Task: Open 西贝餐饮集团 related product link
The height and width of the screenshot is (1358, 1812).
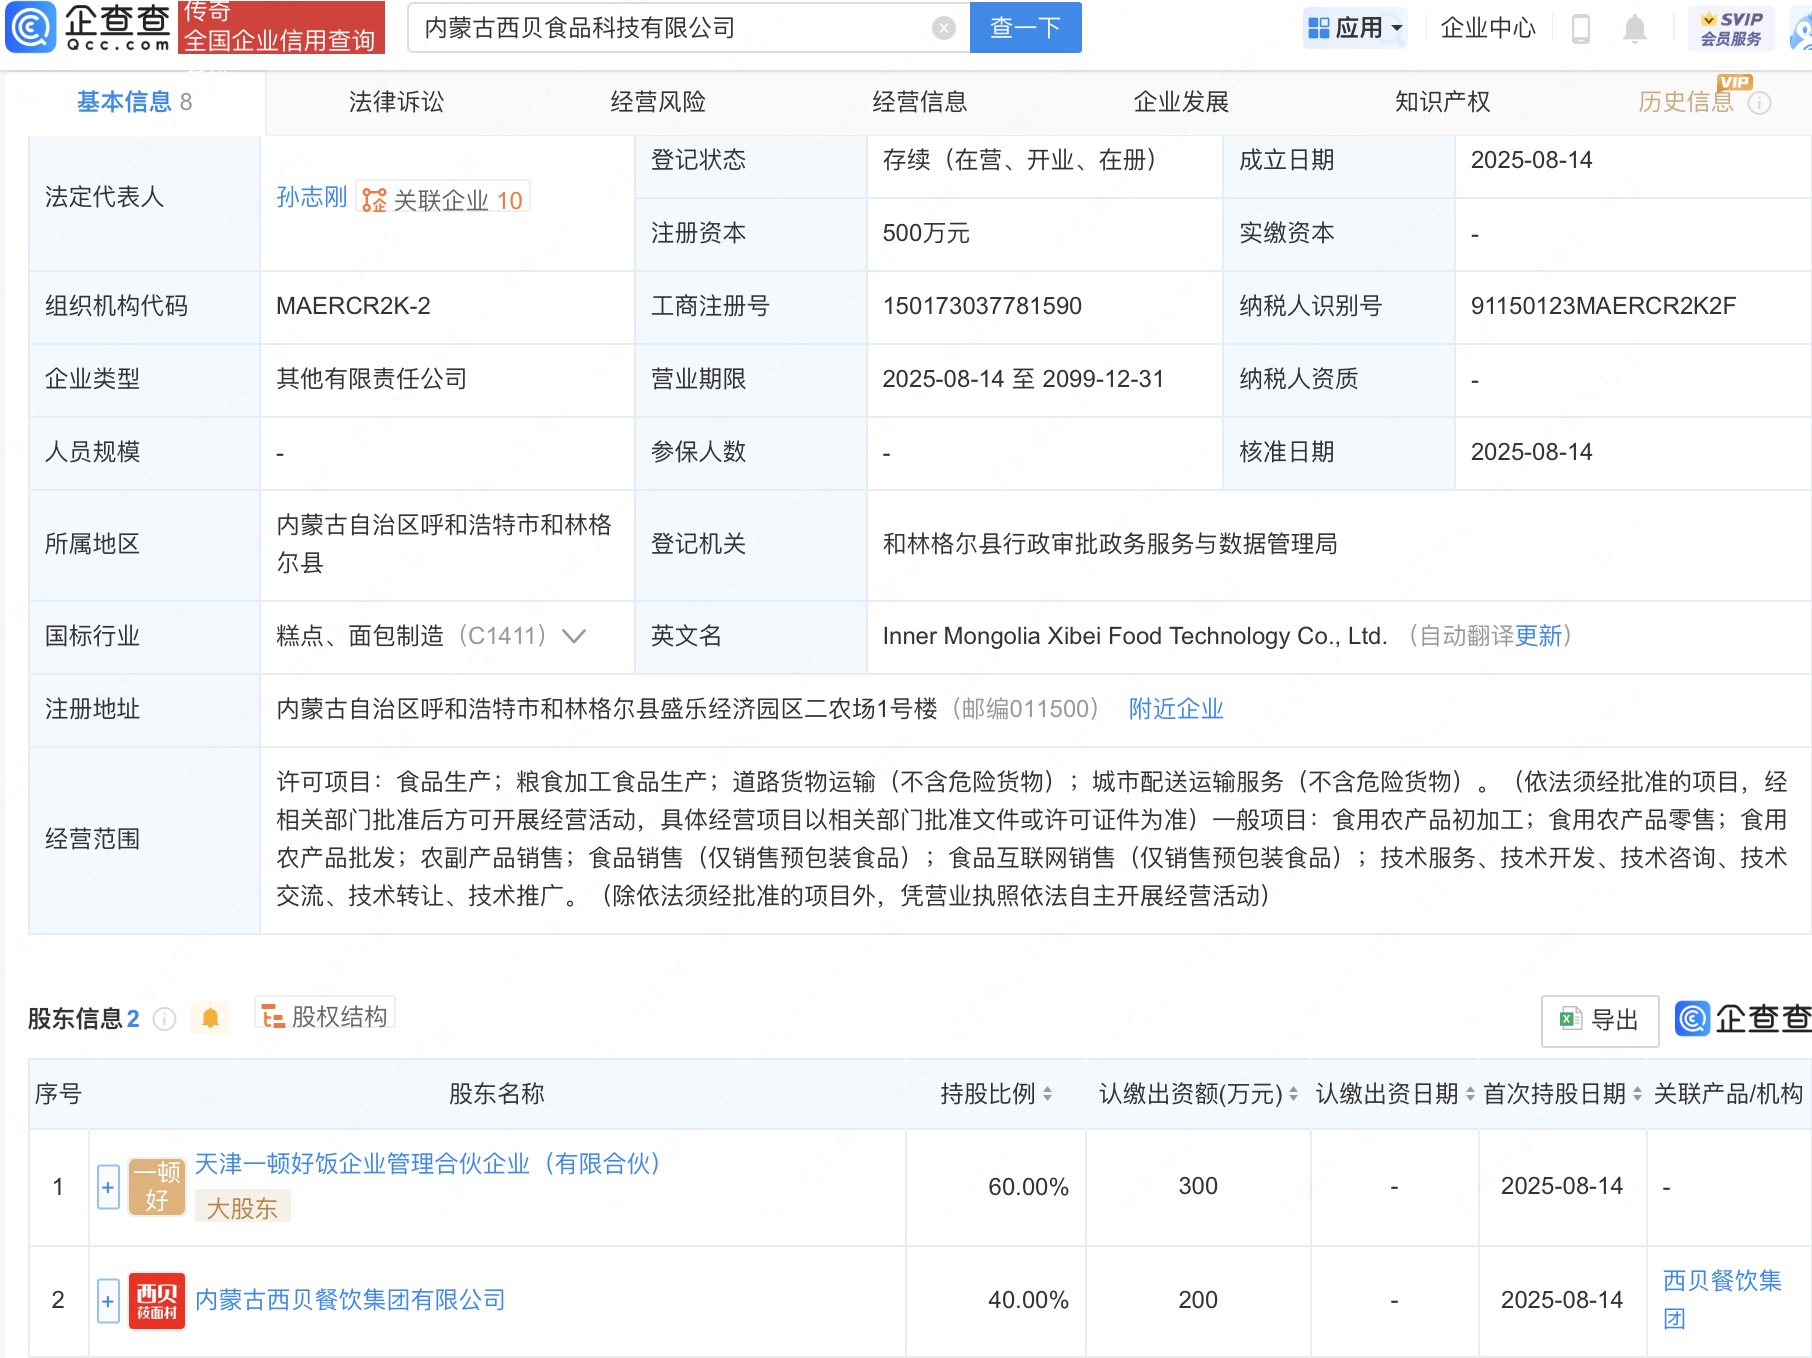Action: click(1722, 1300)
